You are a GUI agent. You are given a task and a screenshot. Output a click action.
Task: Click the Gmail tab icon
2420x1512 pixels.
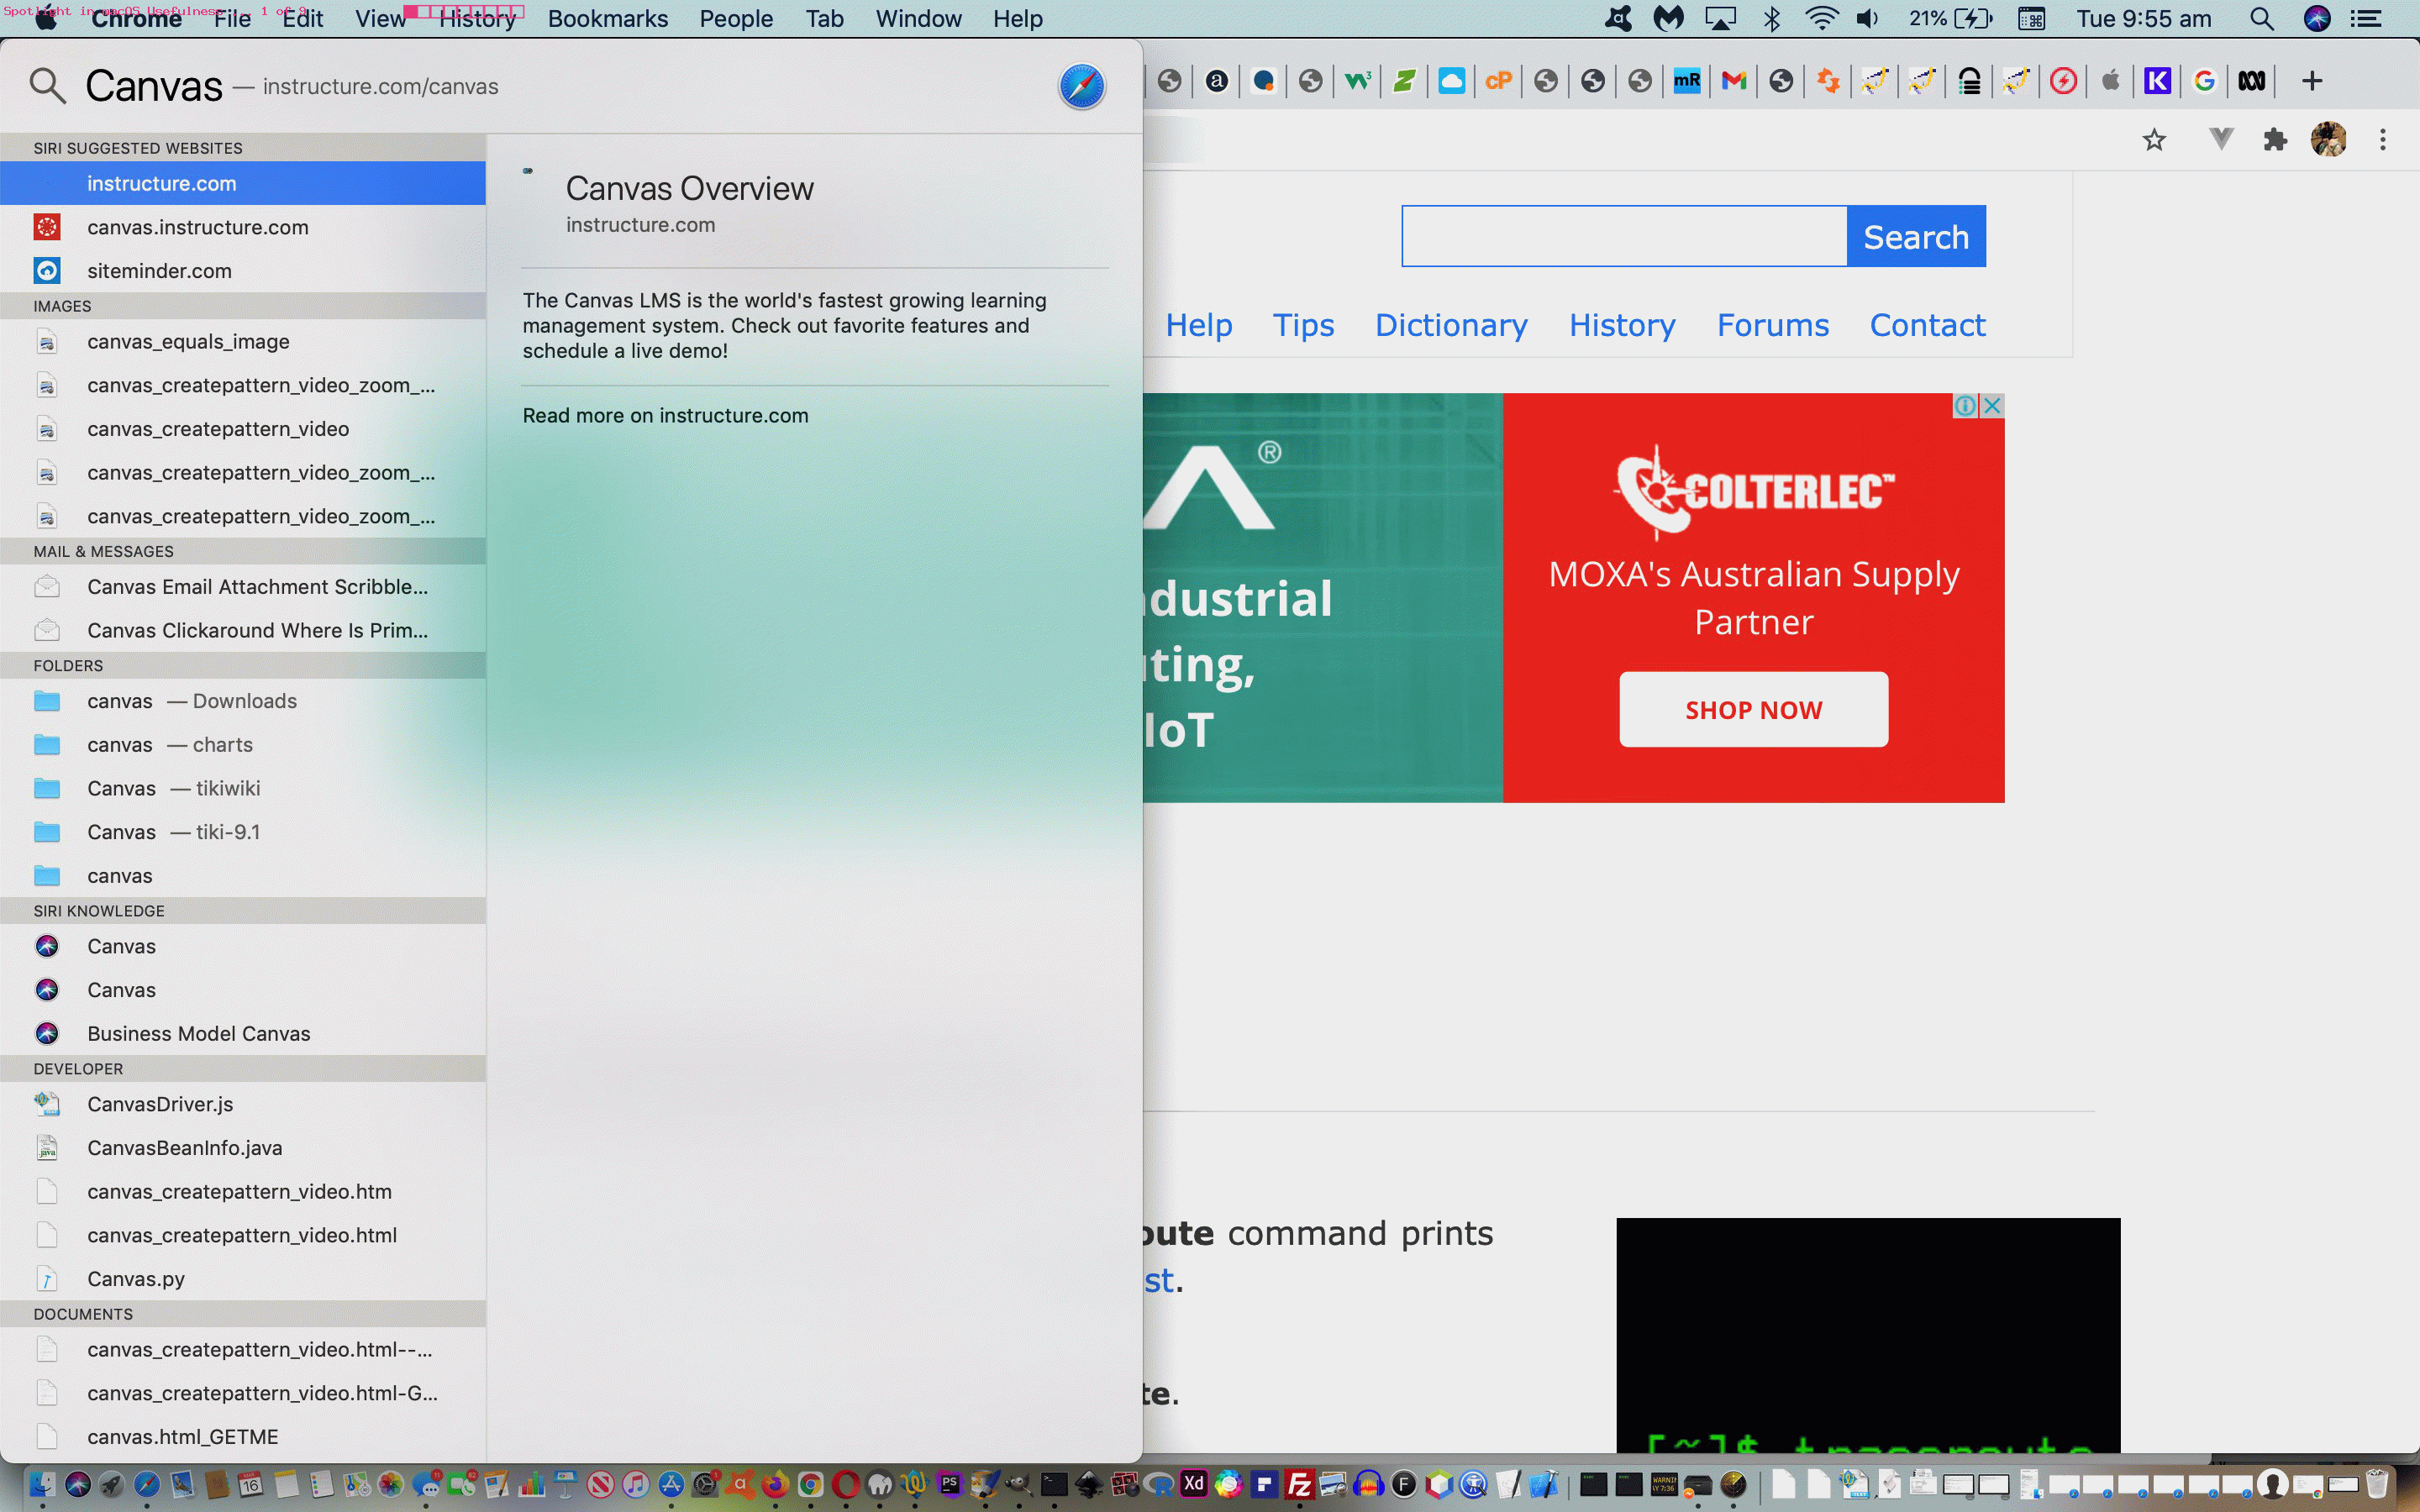1733,81
